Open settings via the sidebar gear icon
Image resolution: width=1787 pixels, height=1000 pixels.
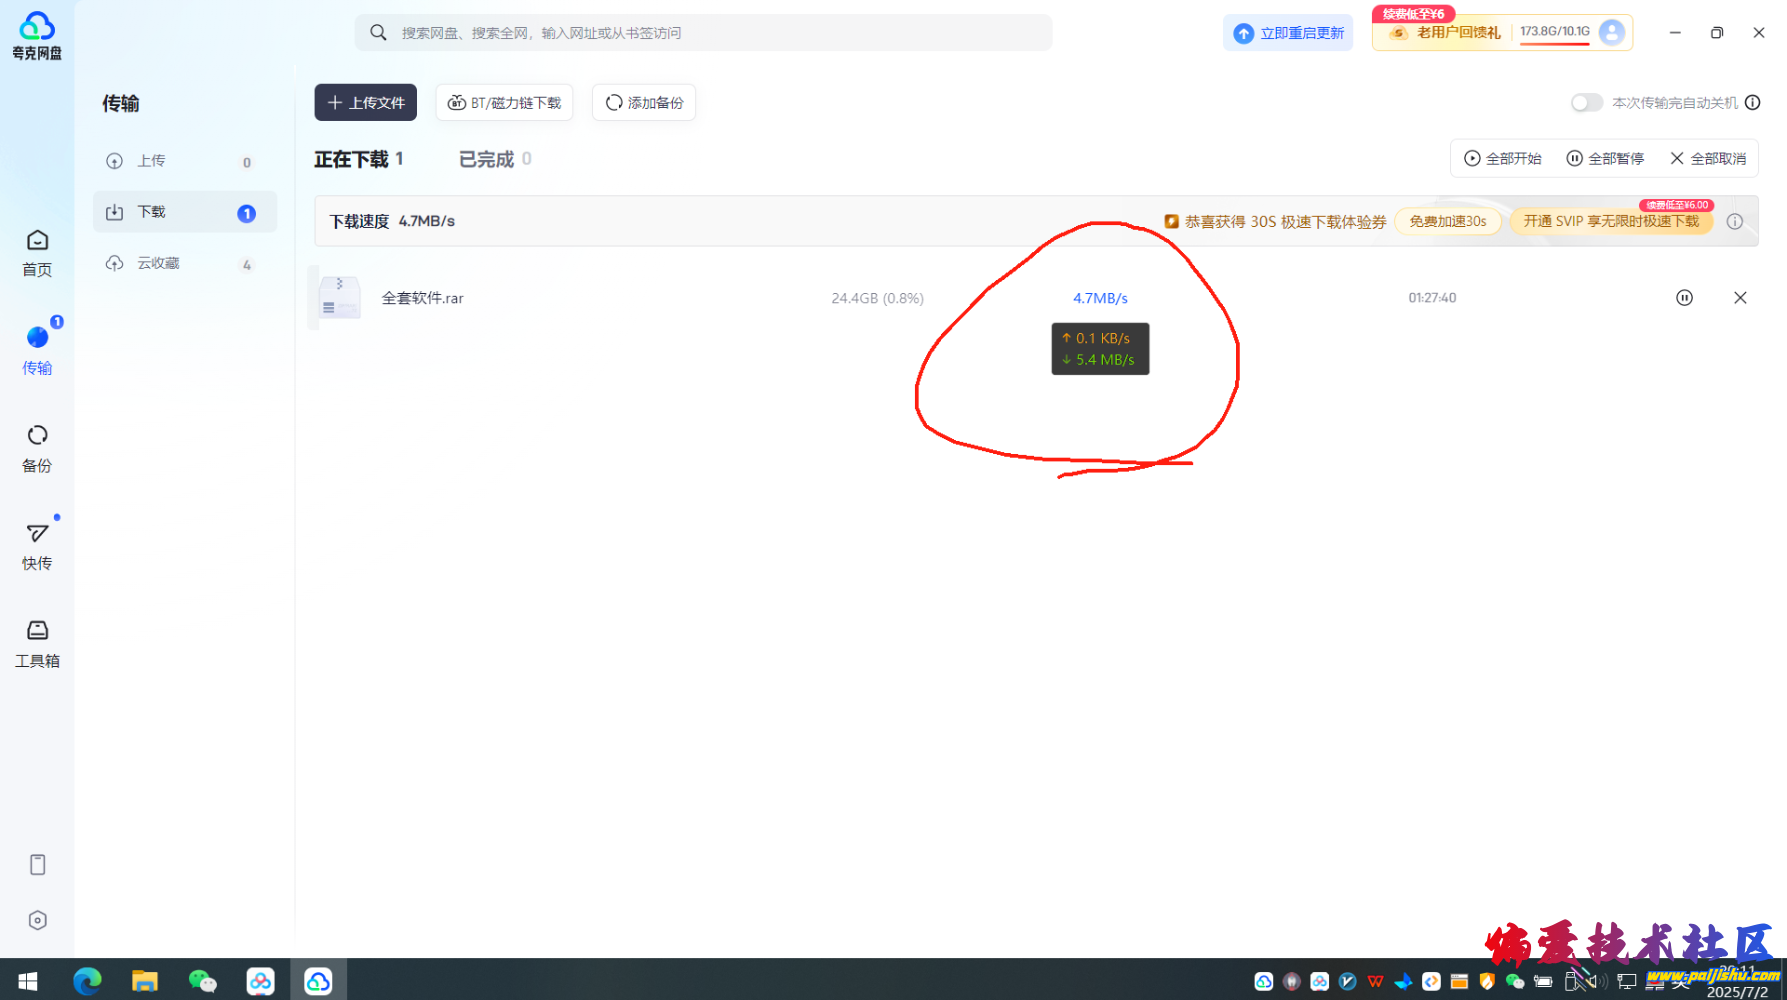coord(37,920)
